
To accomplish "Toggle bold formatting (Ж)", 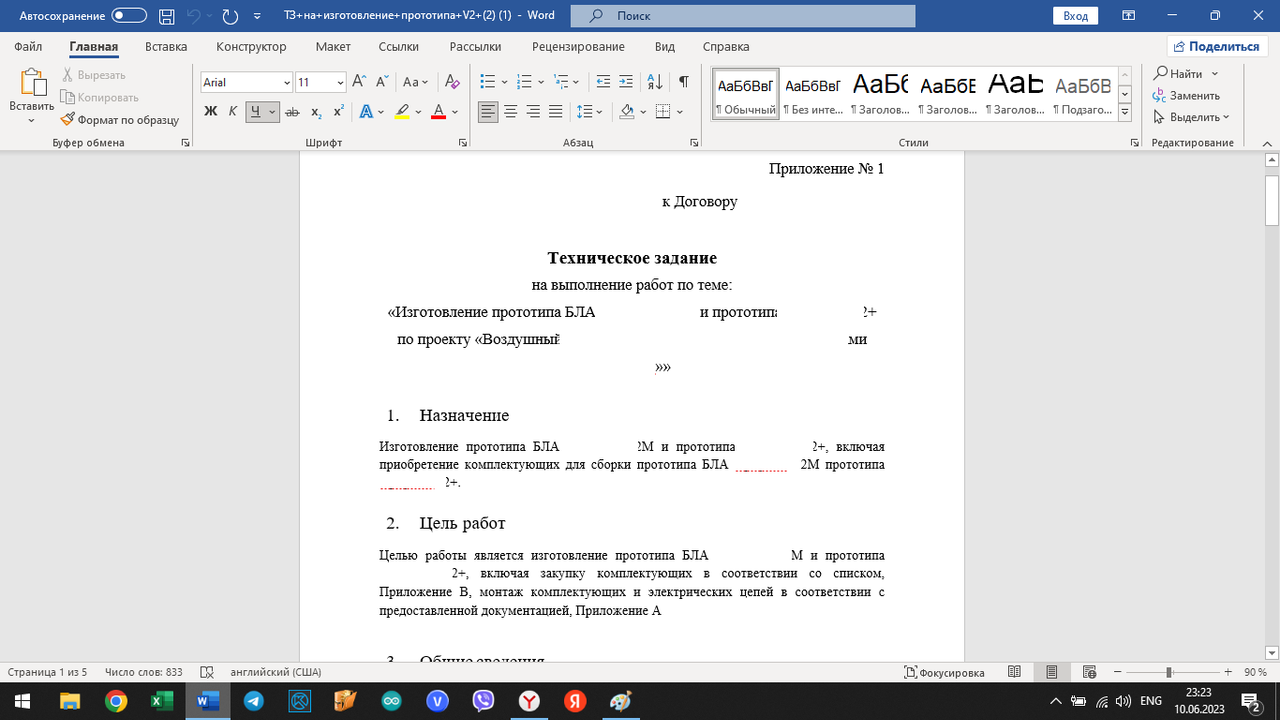I will (x=210, y=111).
